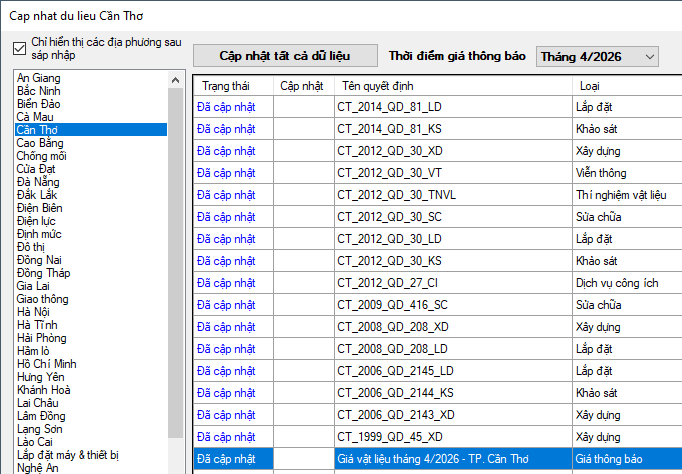The width and height of the screenshot is (682, 474).
Task: Click the Cập nhật tất cả dữ liệu button
Action: click(x=285, y=56)
